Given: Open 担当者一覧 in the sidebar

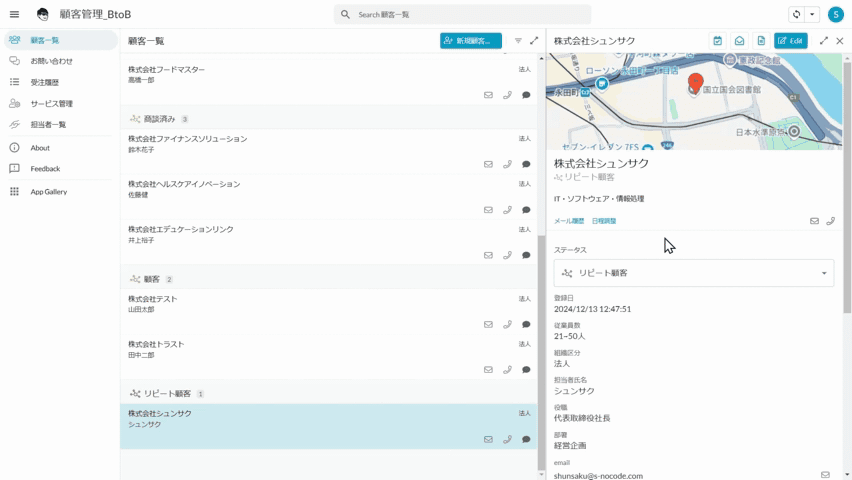Looking at the screenshot, I should 60,124.
